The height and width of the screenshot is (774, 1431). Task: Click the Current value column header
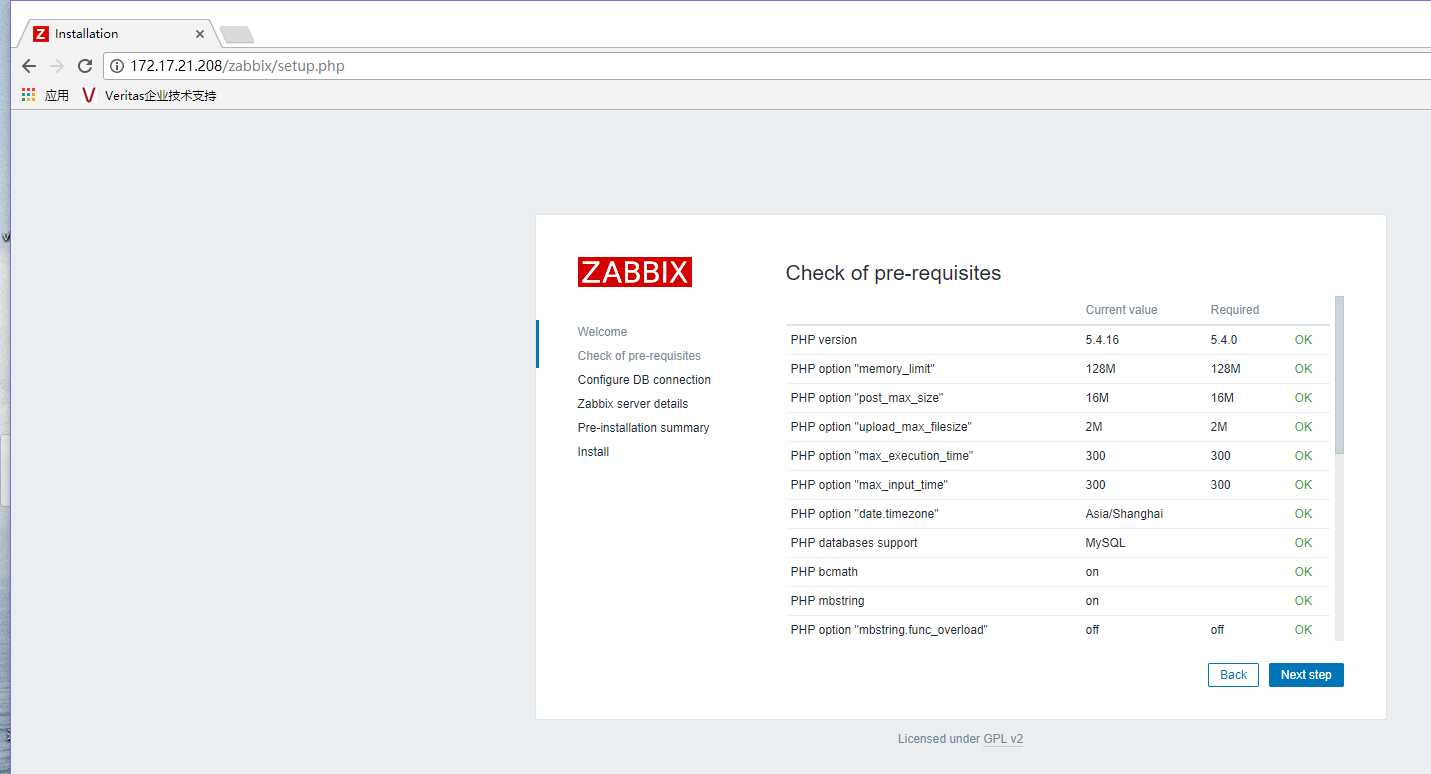tap(1121, 310)
